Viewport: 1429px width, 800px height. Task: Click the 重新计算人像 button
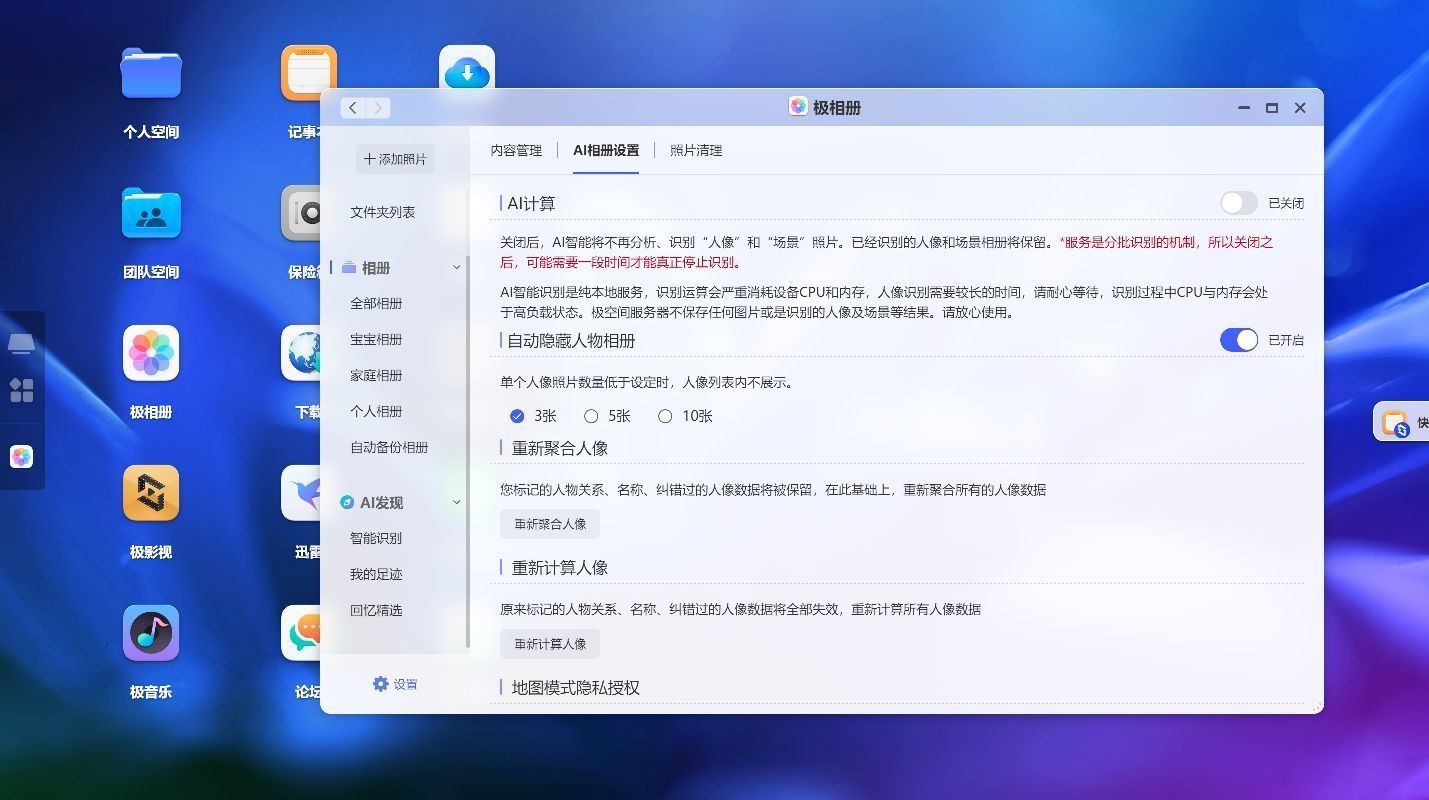pyautogui.click(x=550, y=644)
